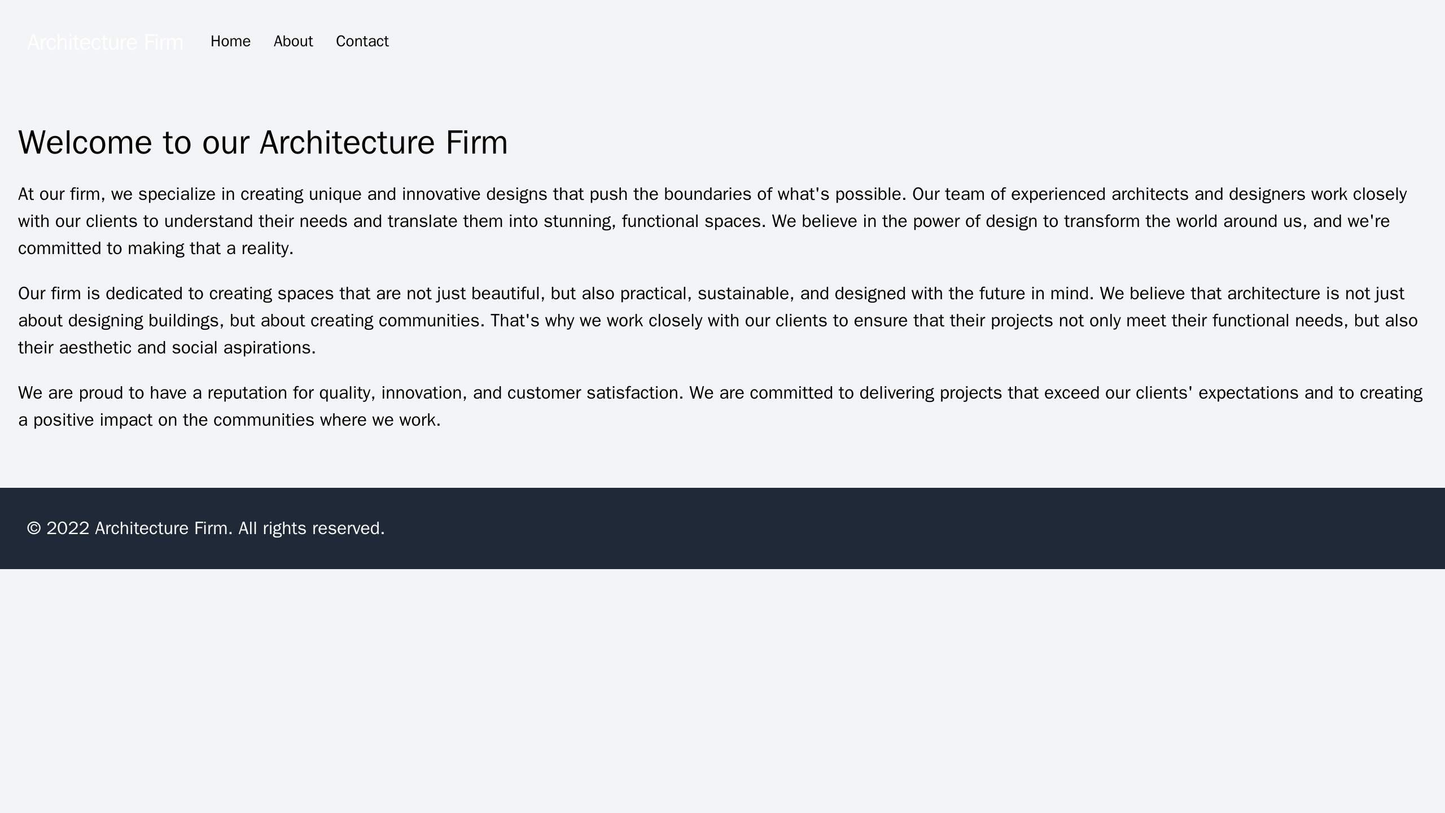Click the main content section
The height and width of the screenshot is (813, 1445).
(x=720, y=280)
